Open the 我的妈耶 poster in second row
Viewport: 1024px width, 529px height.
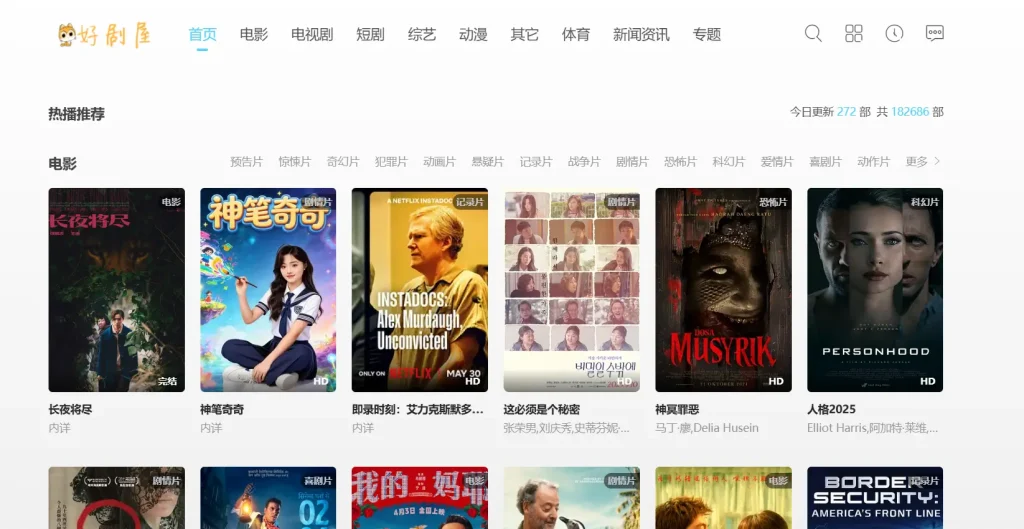420,498
